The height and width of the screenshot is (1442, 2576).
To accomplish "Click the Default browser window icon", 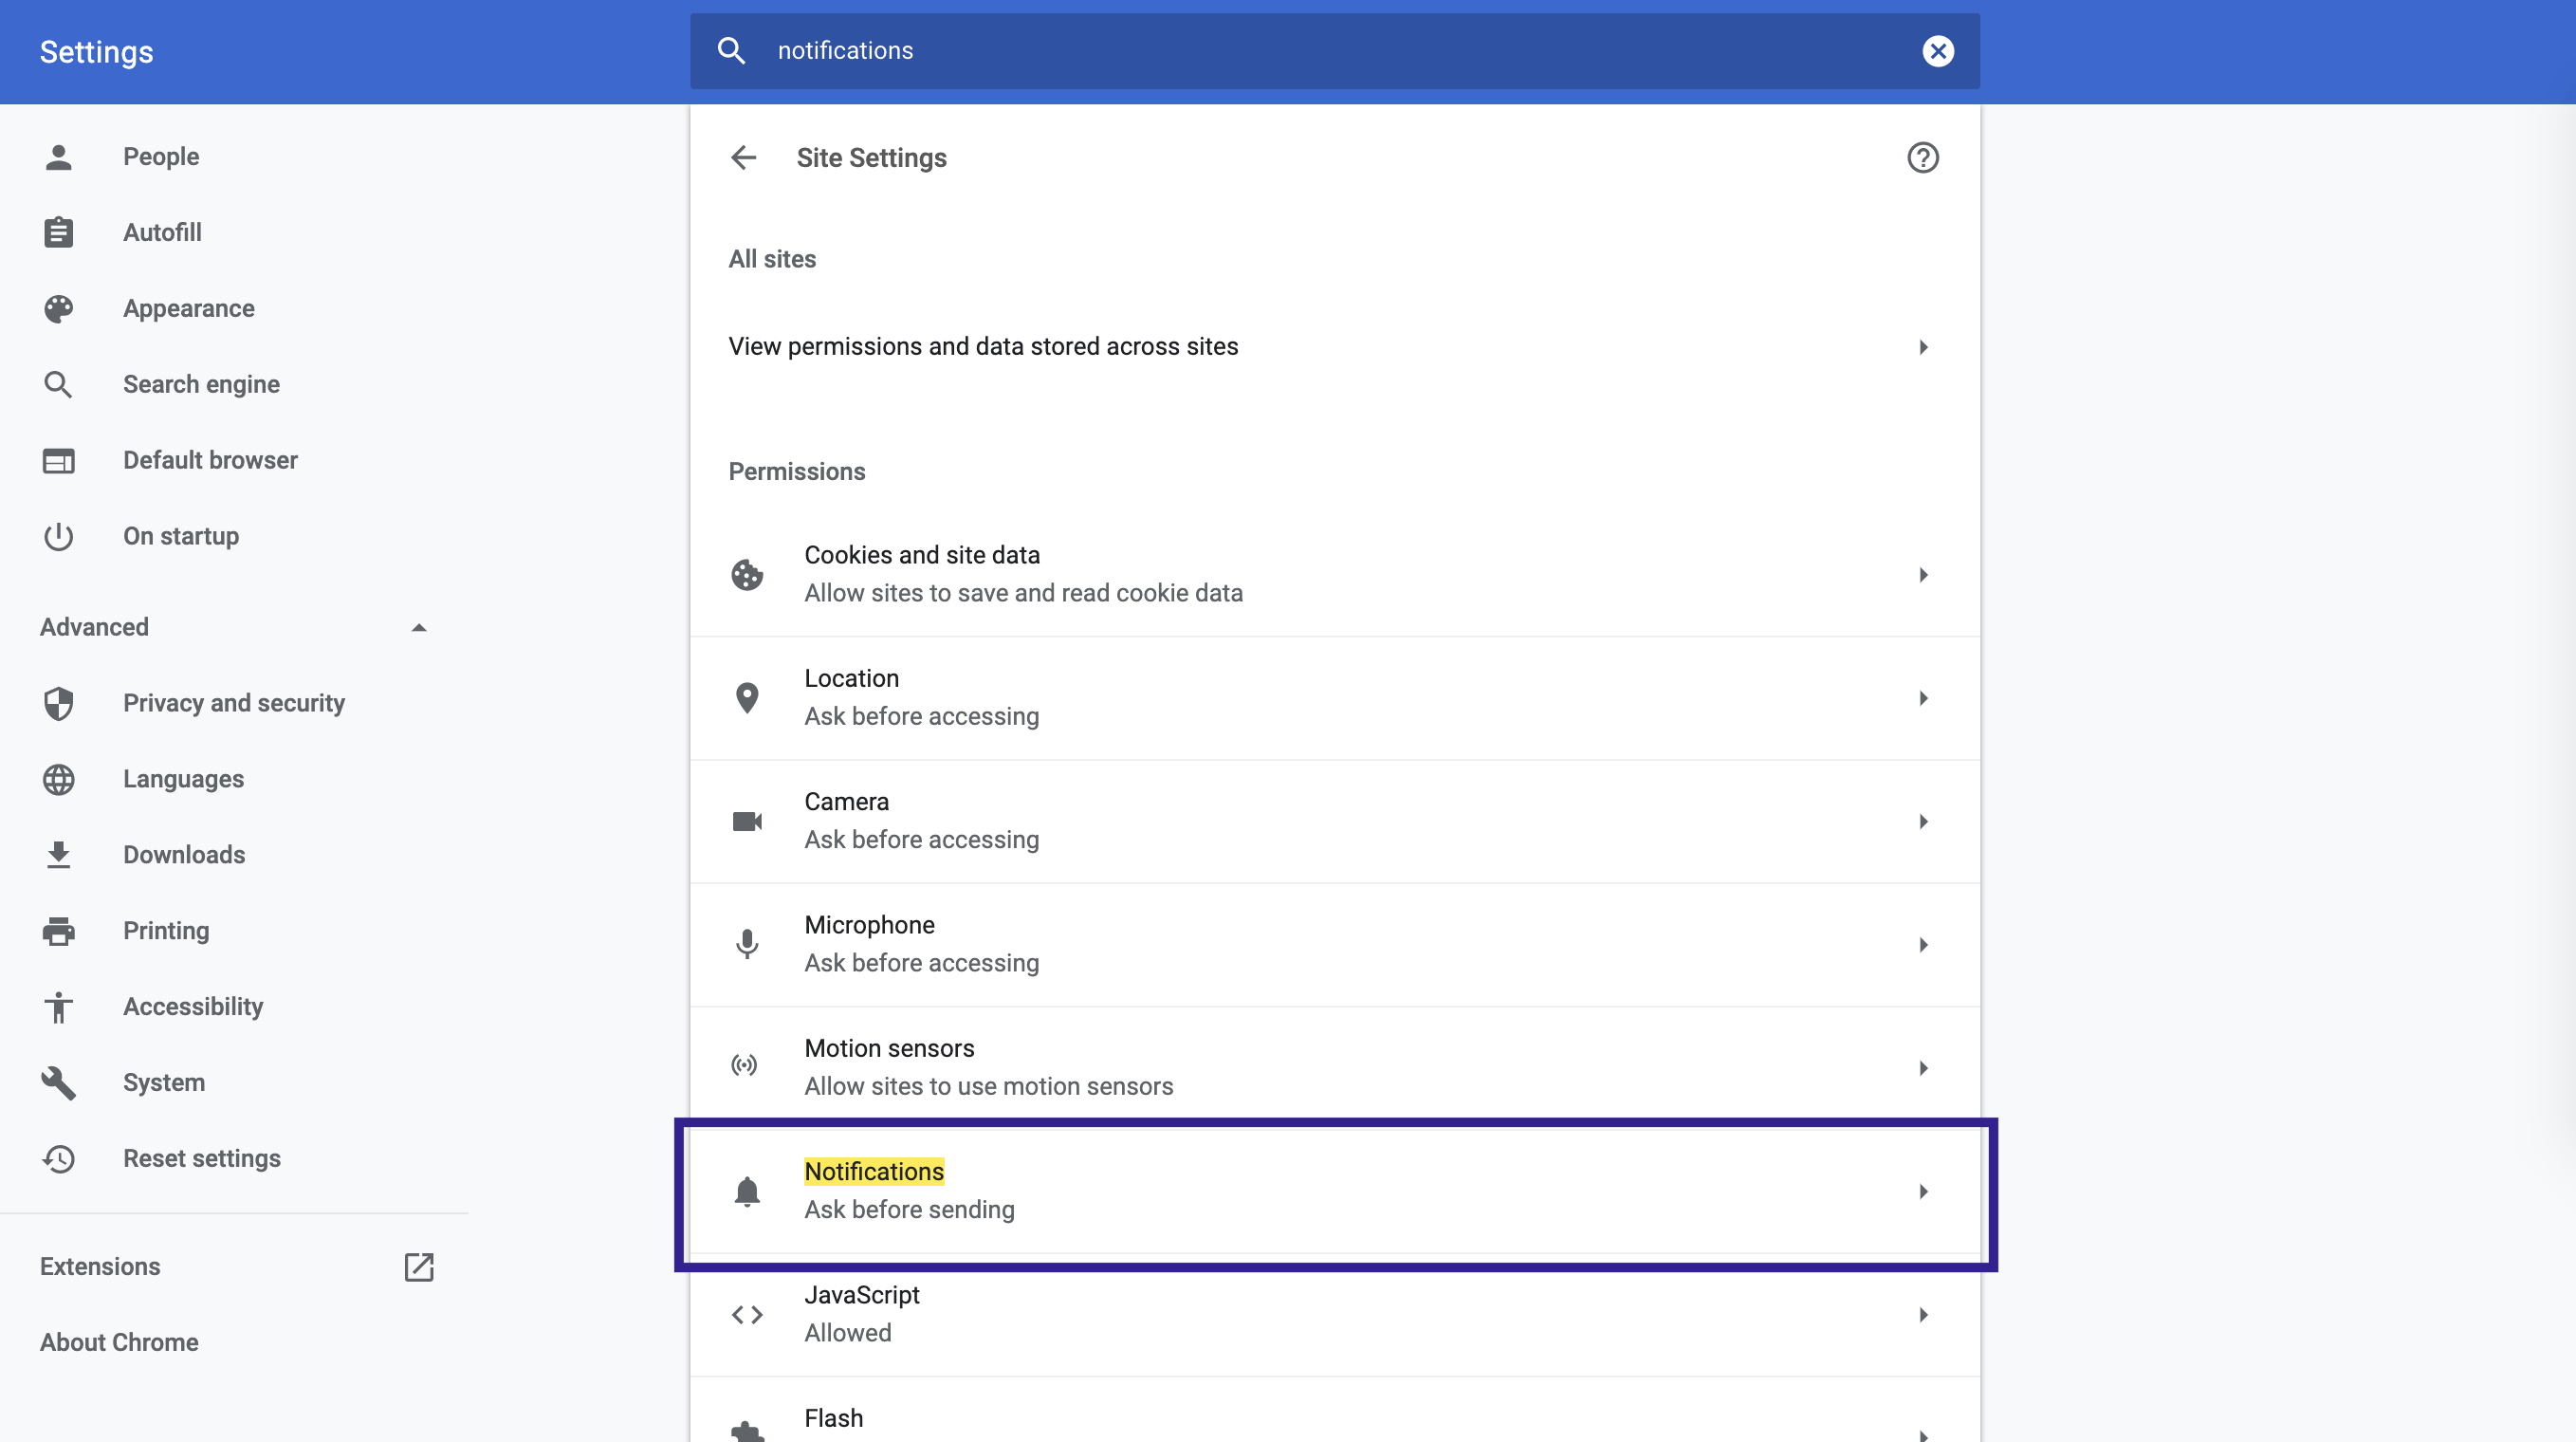I will pyautogui.click(x=58, y=461).
